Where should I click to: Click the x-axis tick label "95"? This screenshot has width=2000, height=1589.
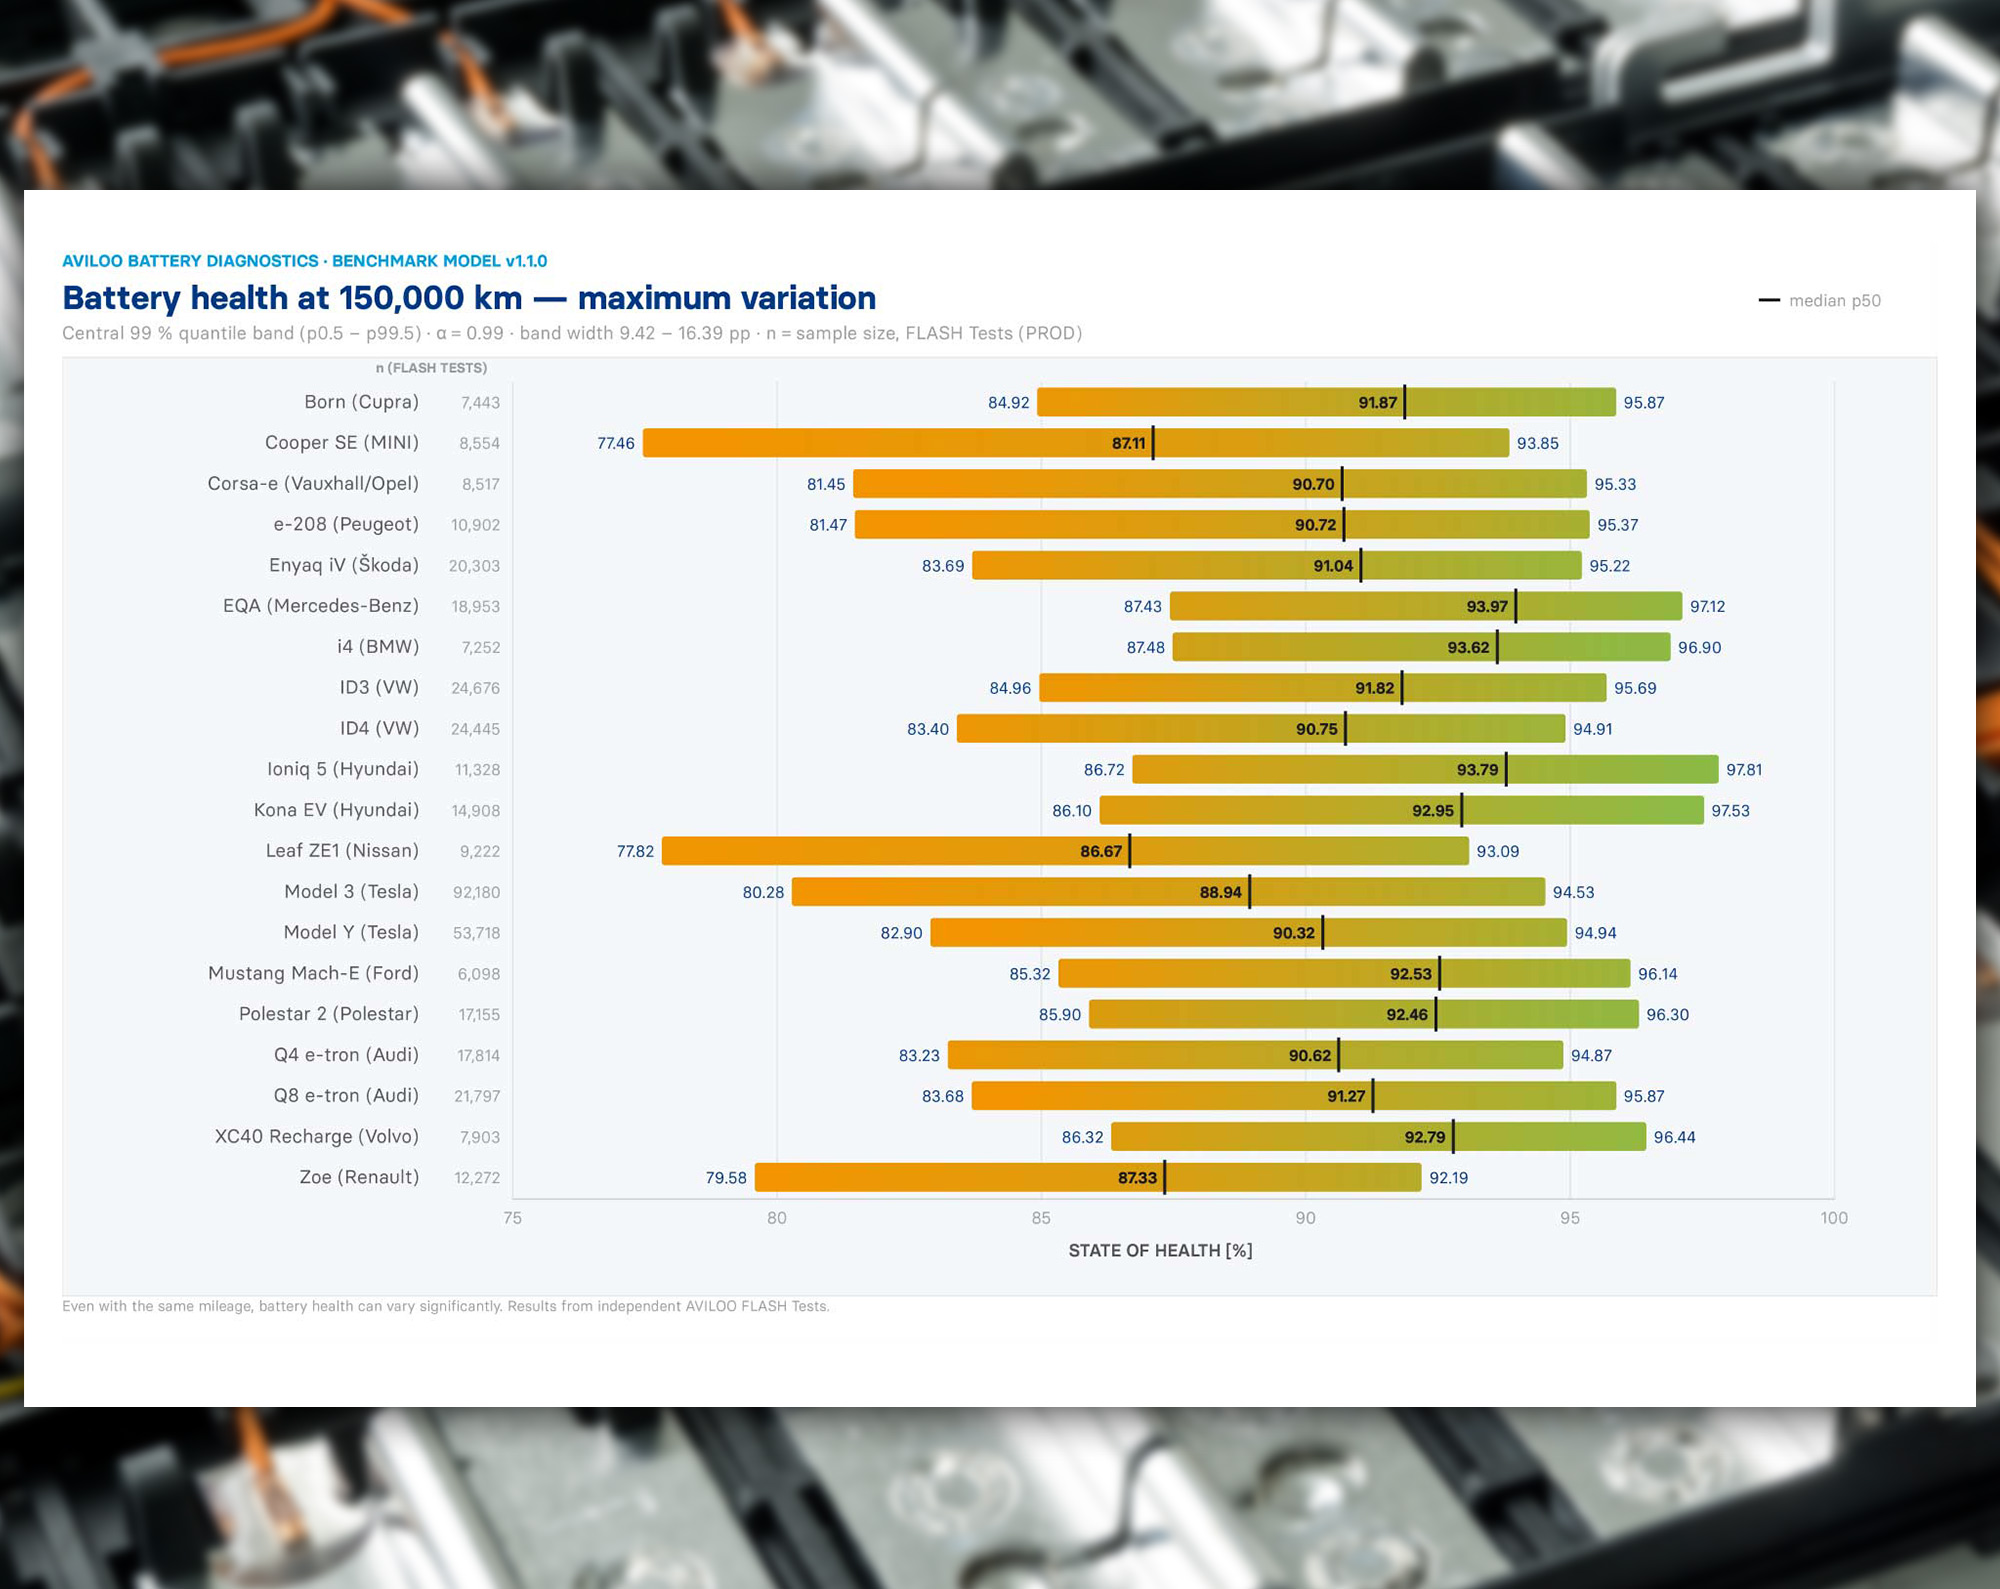(1570, 1218)
